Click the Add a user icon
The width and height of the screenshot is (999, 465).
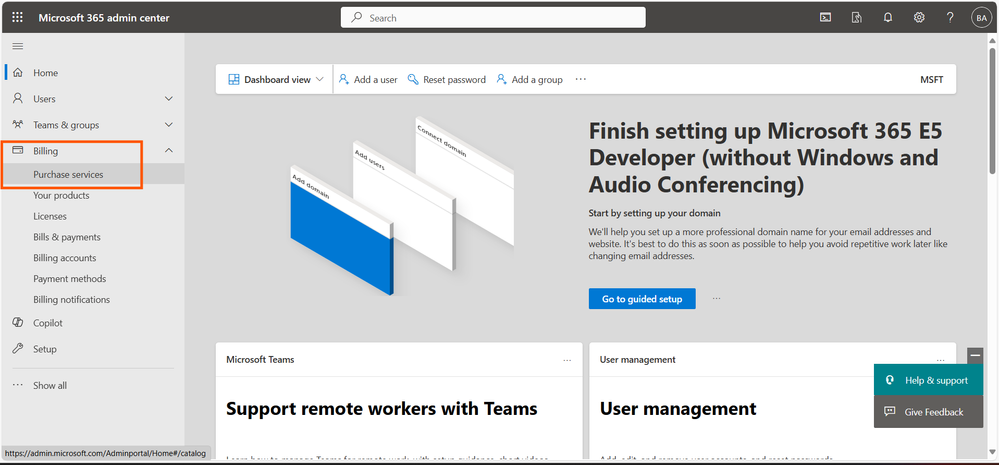click(344, 79)
